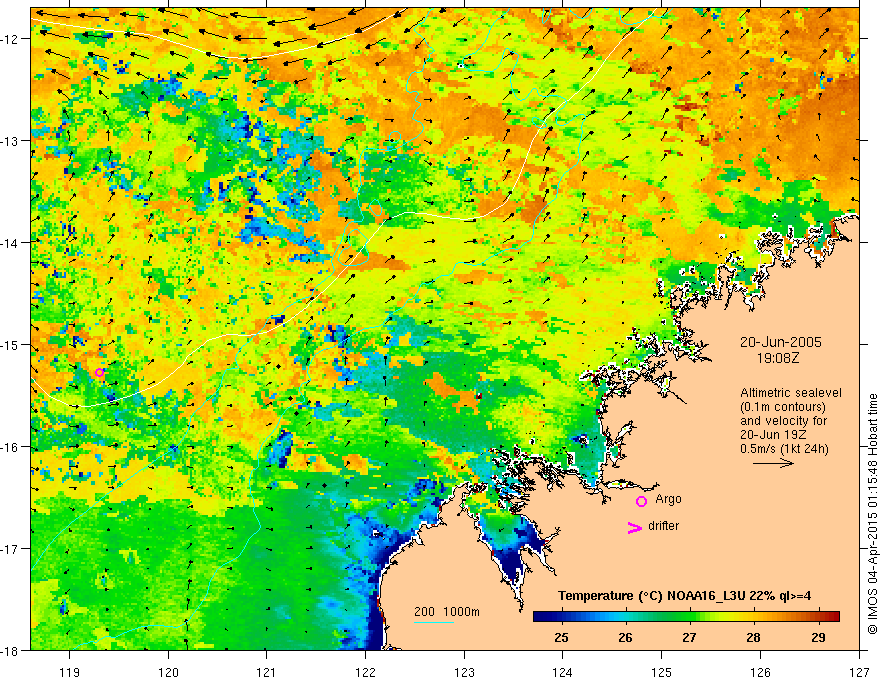Click the longitude axis label '125'
Screen dimensions: 880x680
pos(662,672)
